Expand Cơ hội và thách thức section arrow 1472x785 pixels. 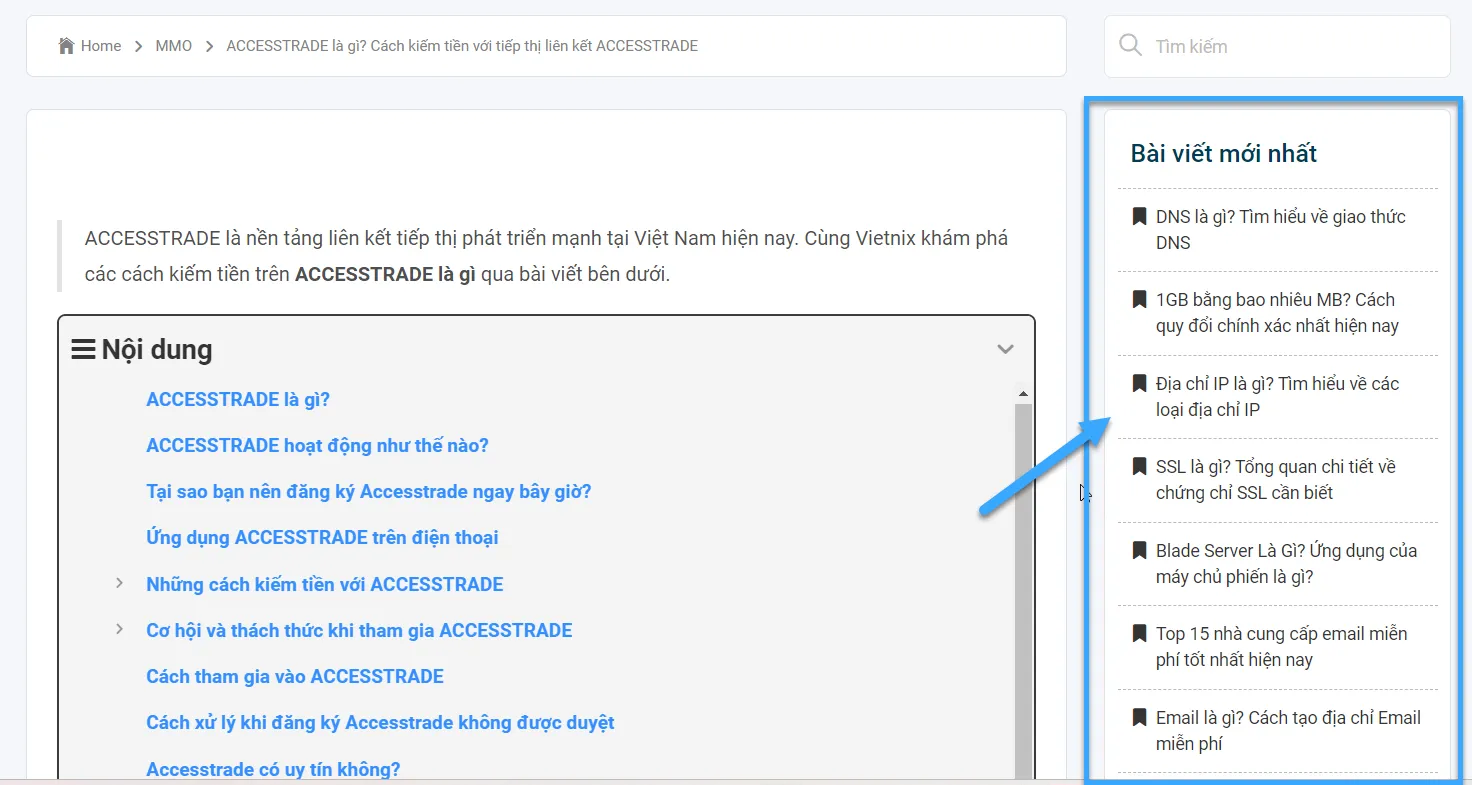pos(119,629)
